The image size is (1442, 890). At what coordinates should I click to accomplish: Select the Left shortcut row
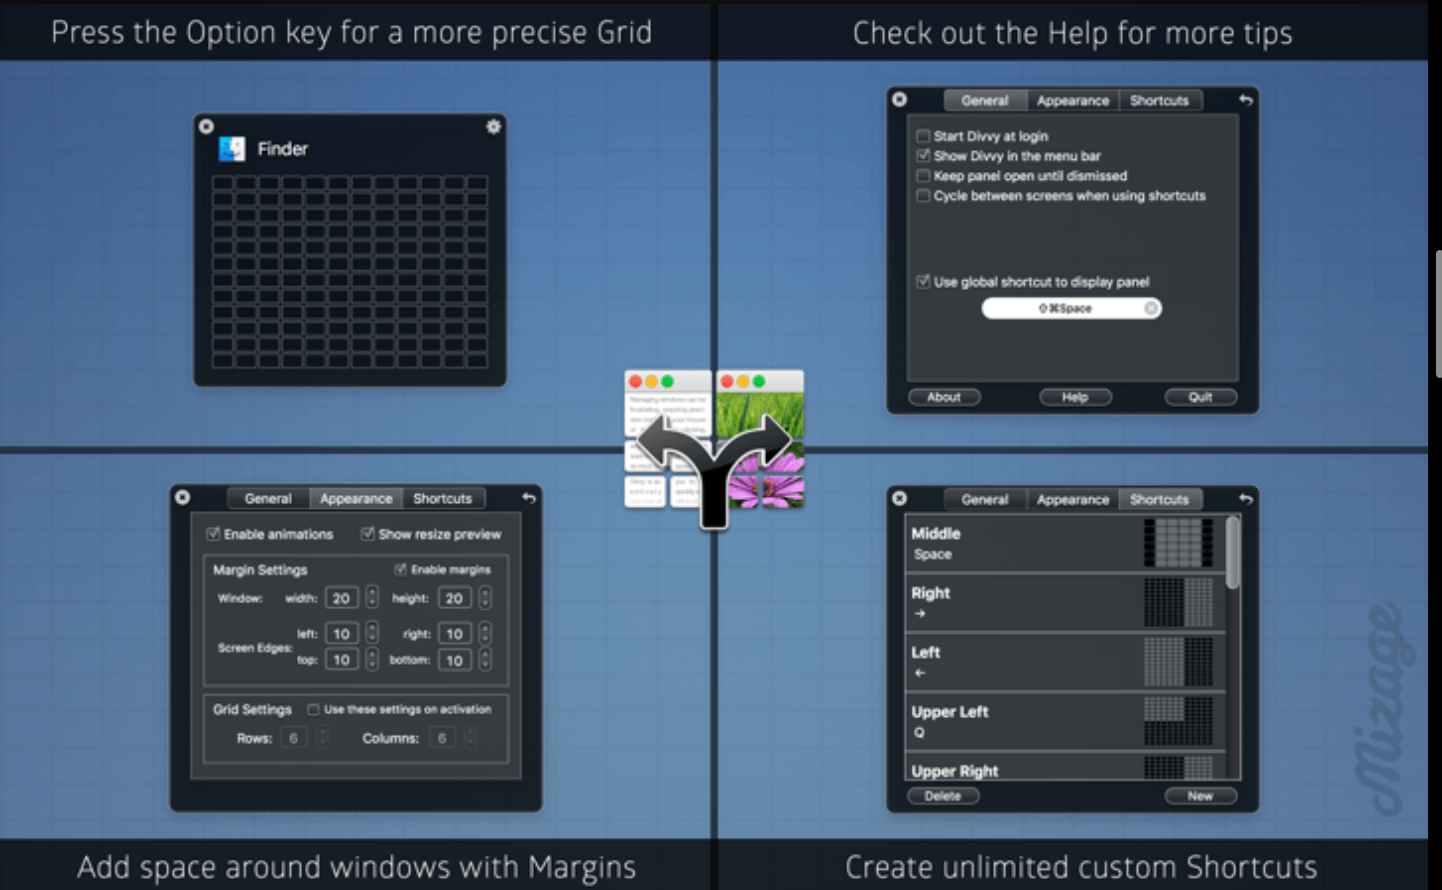(x=1065, y=661)
